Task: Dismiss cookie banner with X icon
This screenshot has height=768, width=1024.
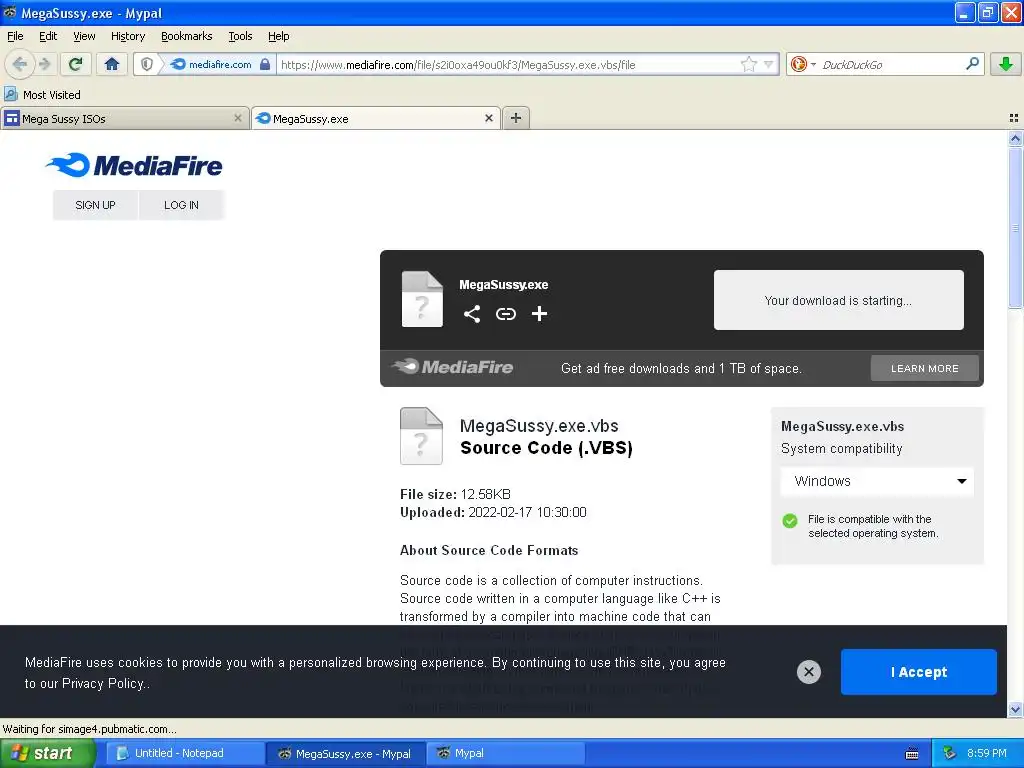Action: click(x=808, y=671)
